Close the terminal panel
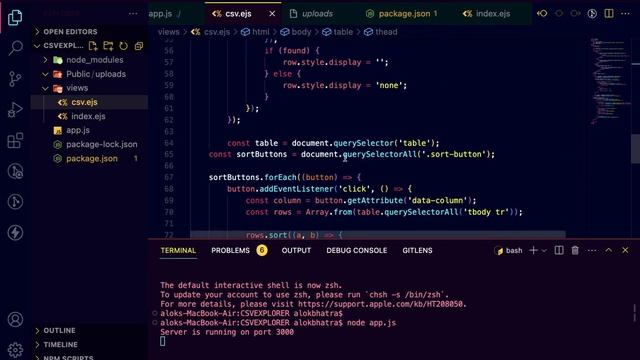The height and width of the screenshot is (360, 640). tap(625, 250)
